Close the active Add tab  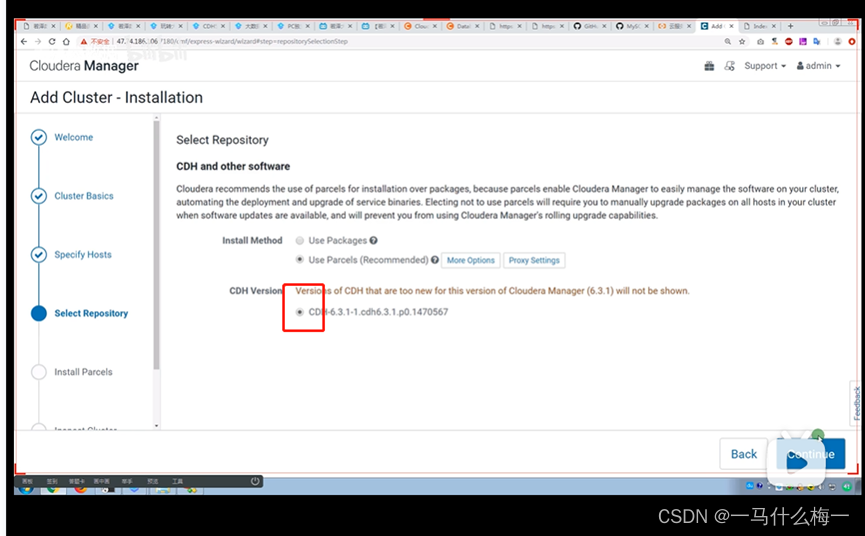pyautogui.click(x=731, y=26)
